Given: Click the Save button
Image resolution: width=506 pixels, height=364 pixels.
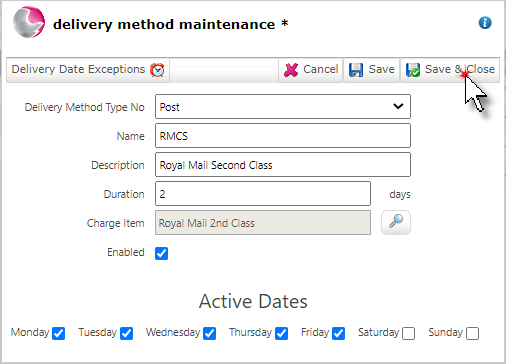Looking at the screenshot, I should point(372,70).
